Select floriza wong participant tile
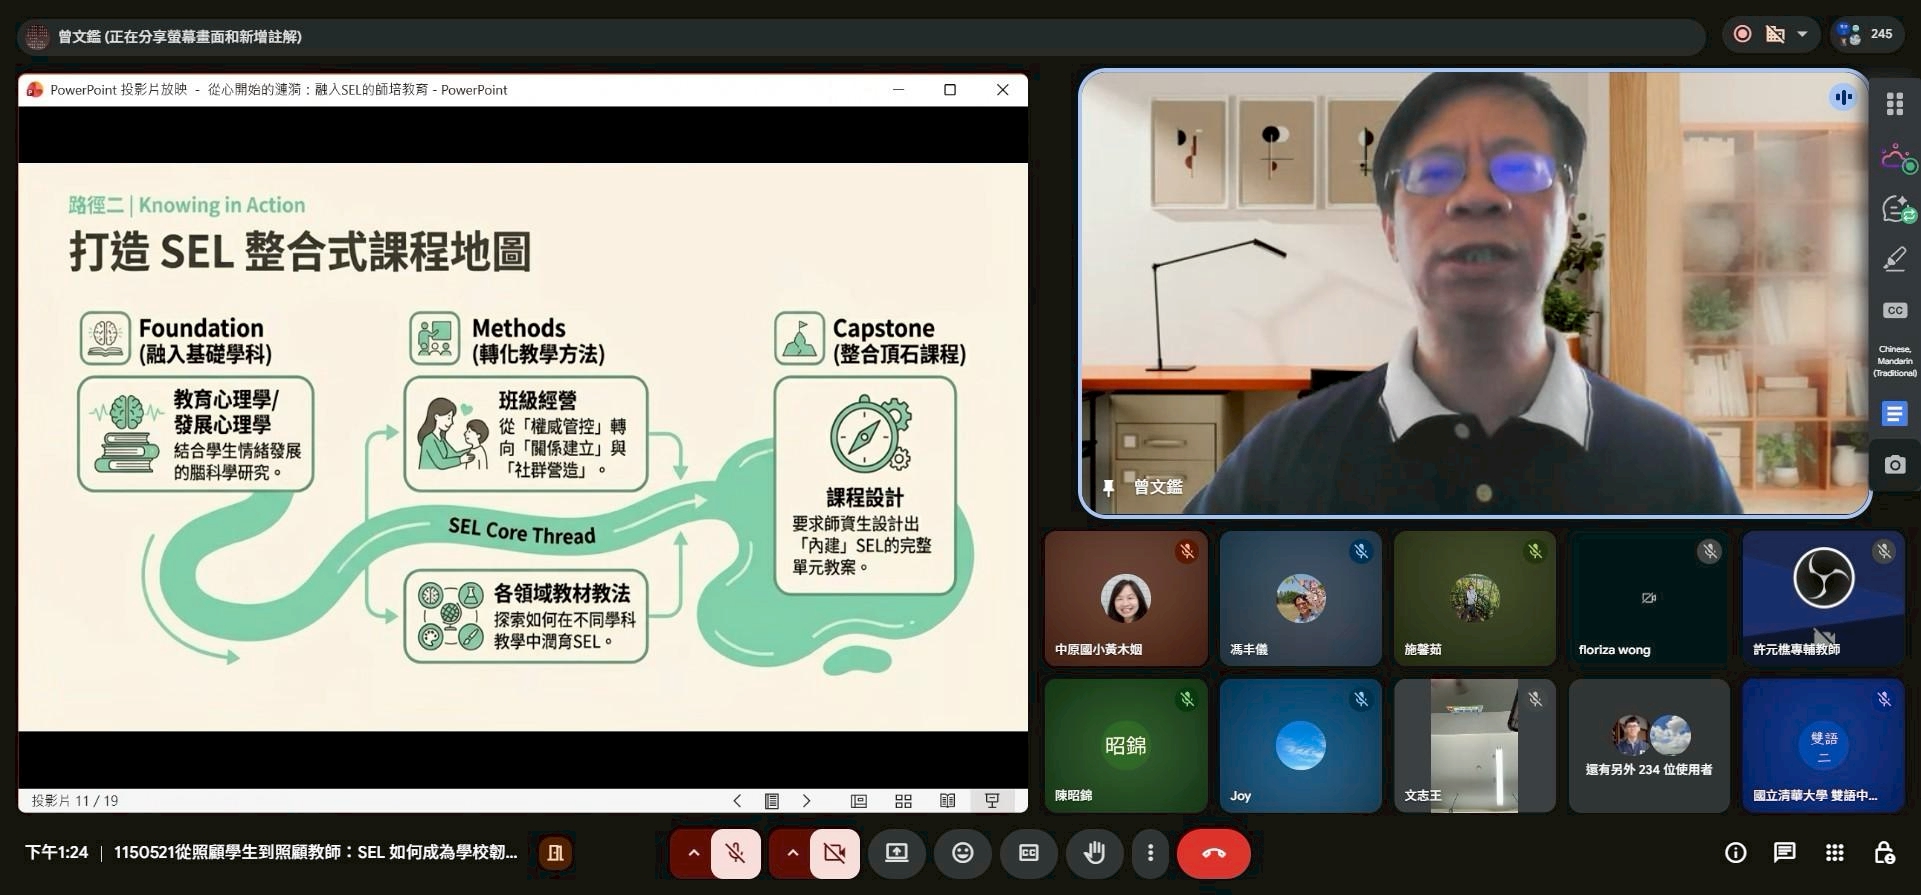Viewport: 1921px width, 895px height. (x=1648, y=598)
